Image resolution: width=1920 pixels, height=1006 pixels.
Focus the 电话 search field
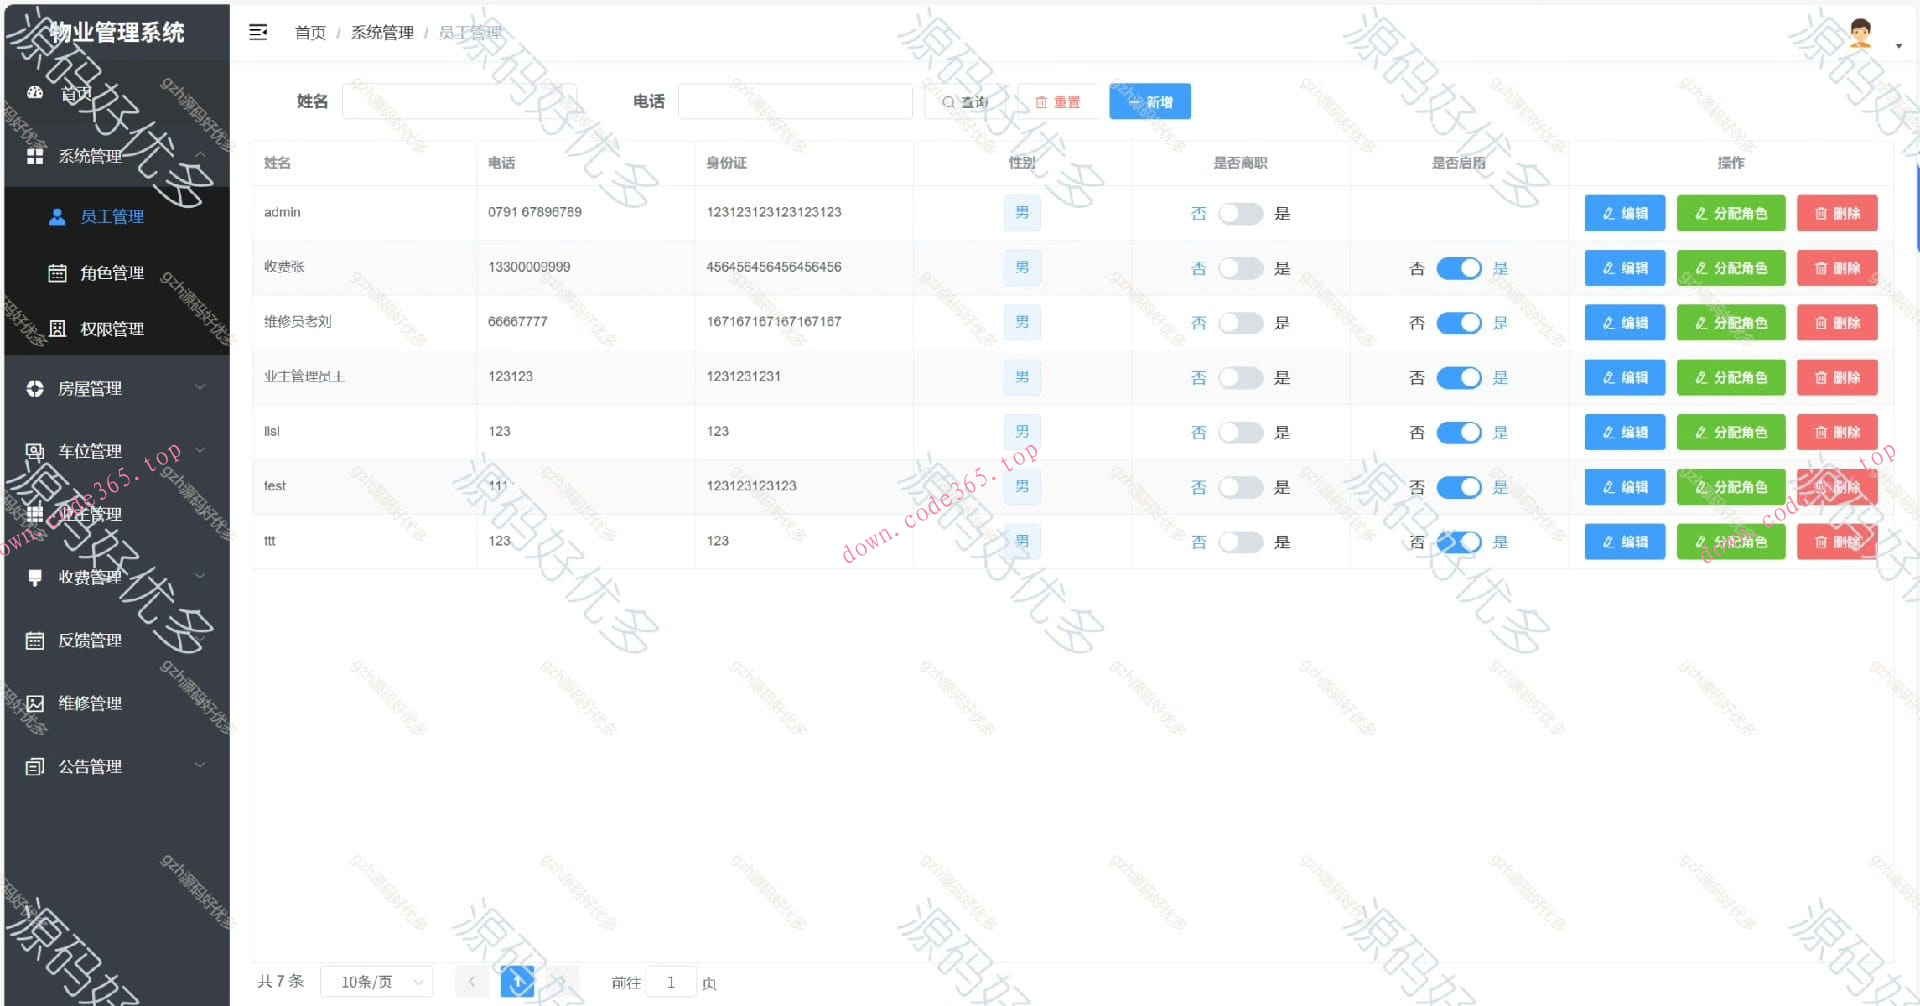tap(795, 101)
